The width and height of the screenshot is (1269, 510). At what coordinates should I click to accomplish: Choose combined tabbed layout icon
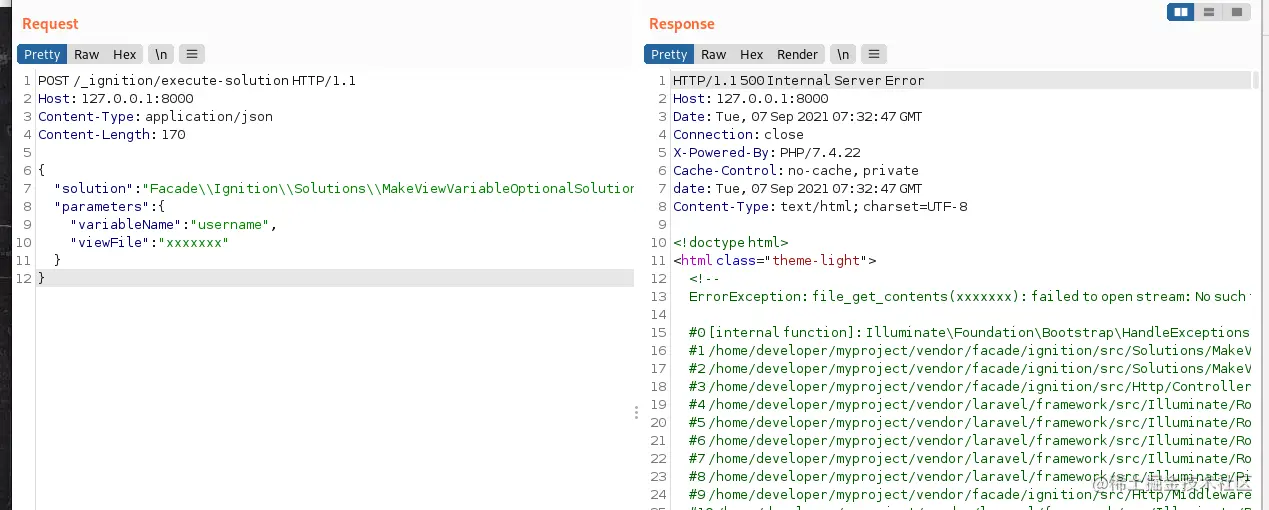(x=1237, y=12)
